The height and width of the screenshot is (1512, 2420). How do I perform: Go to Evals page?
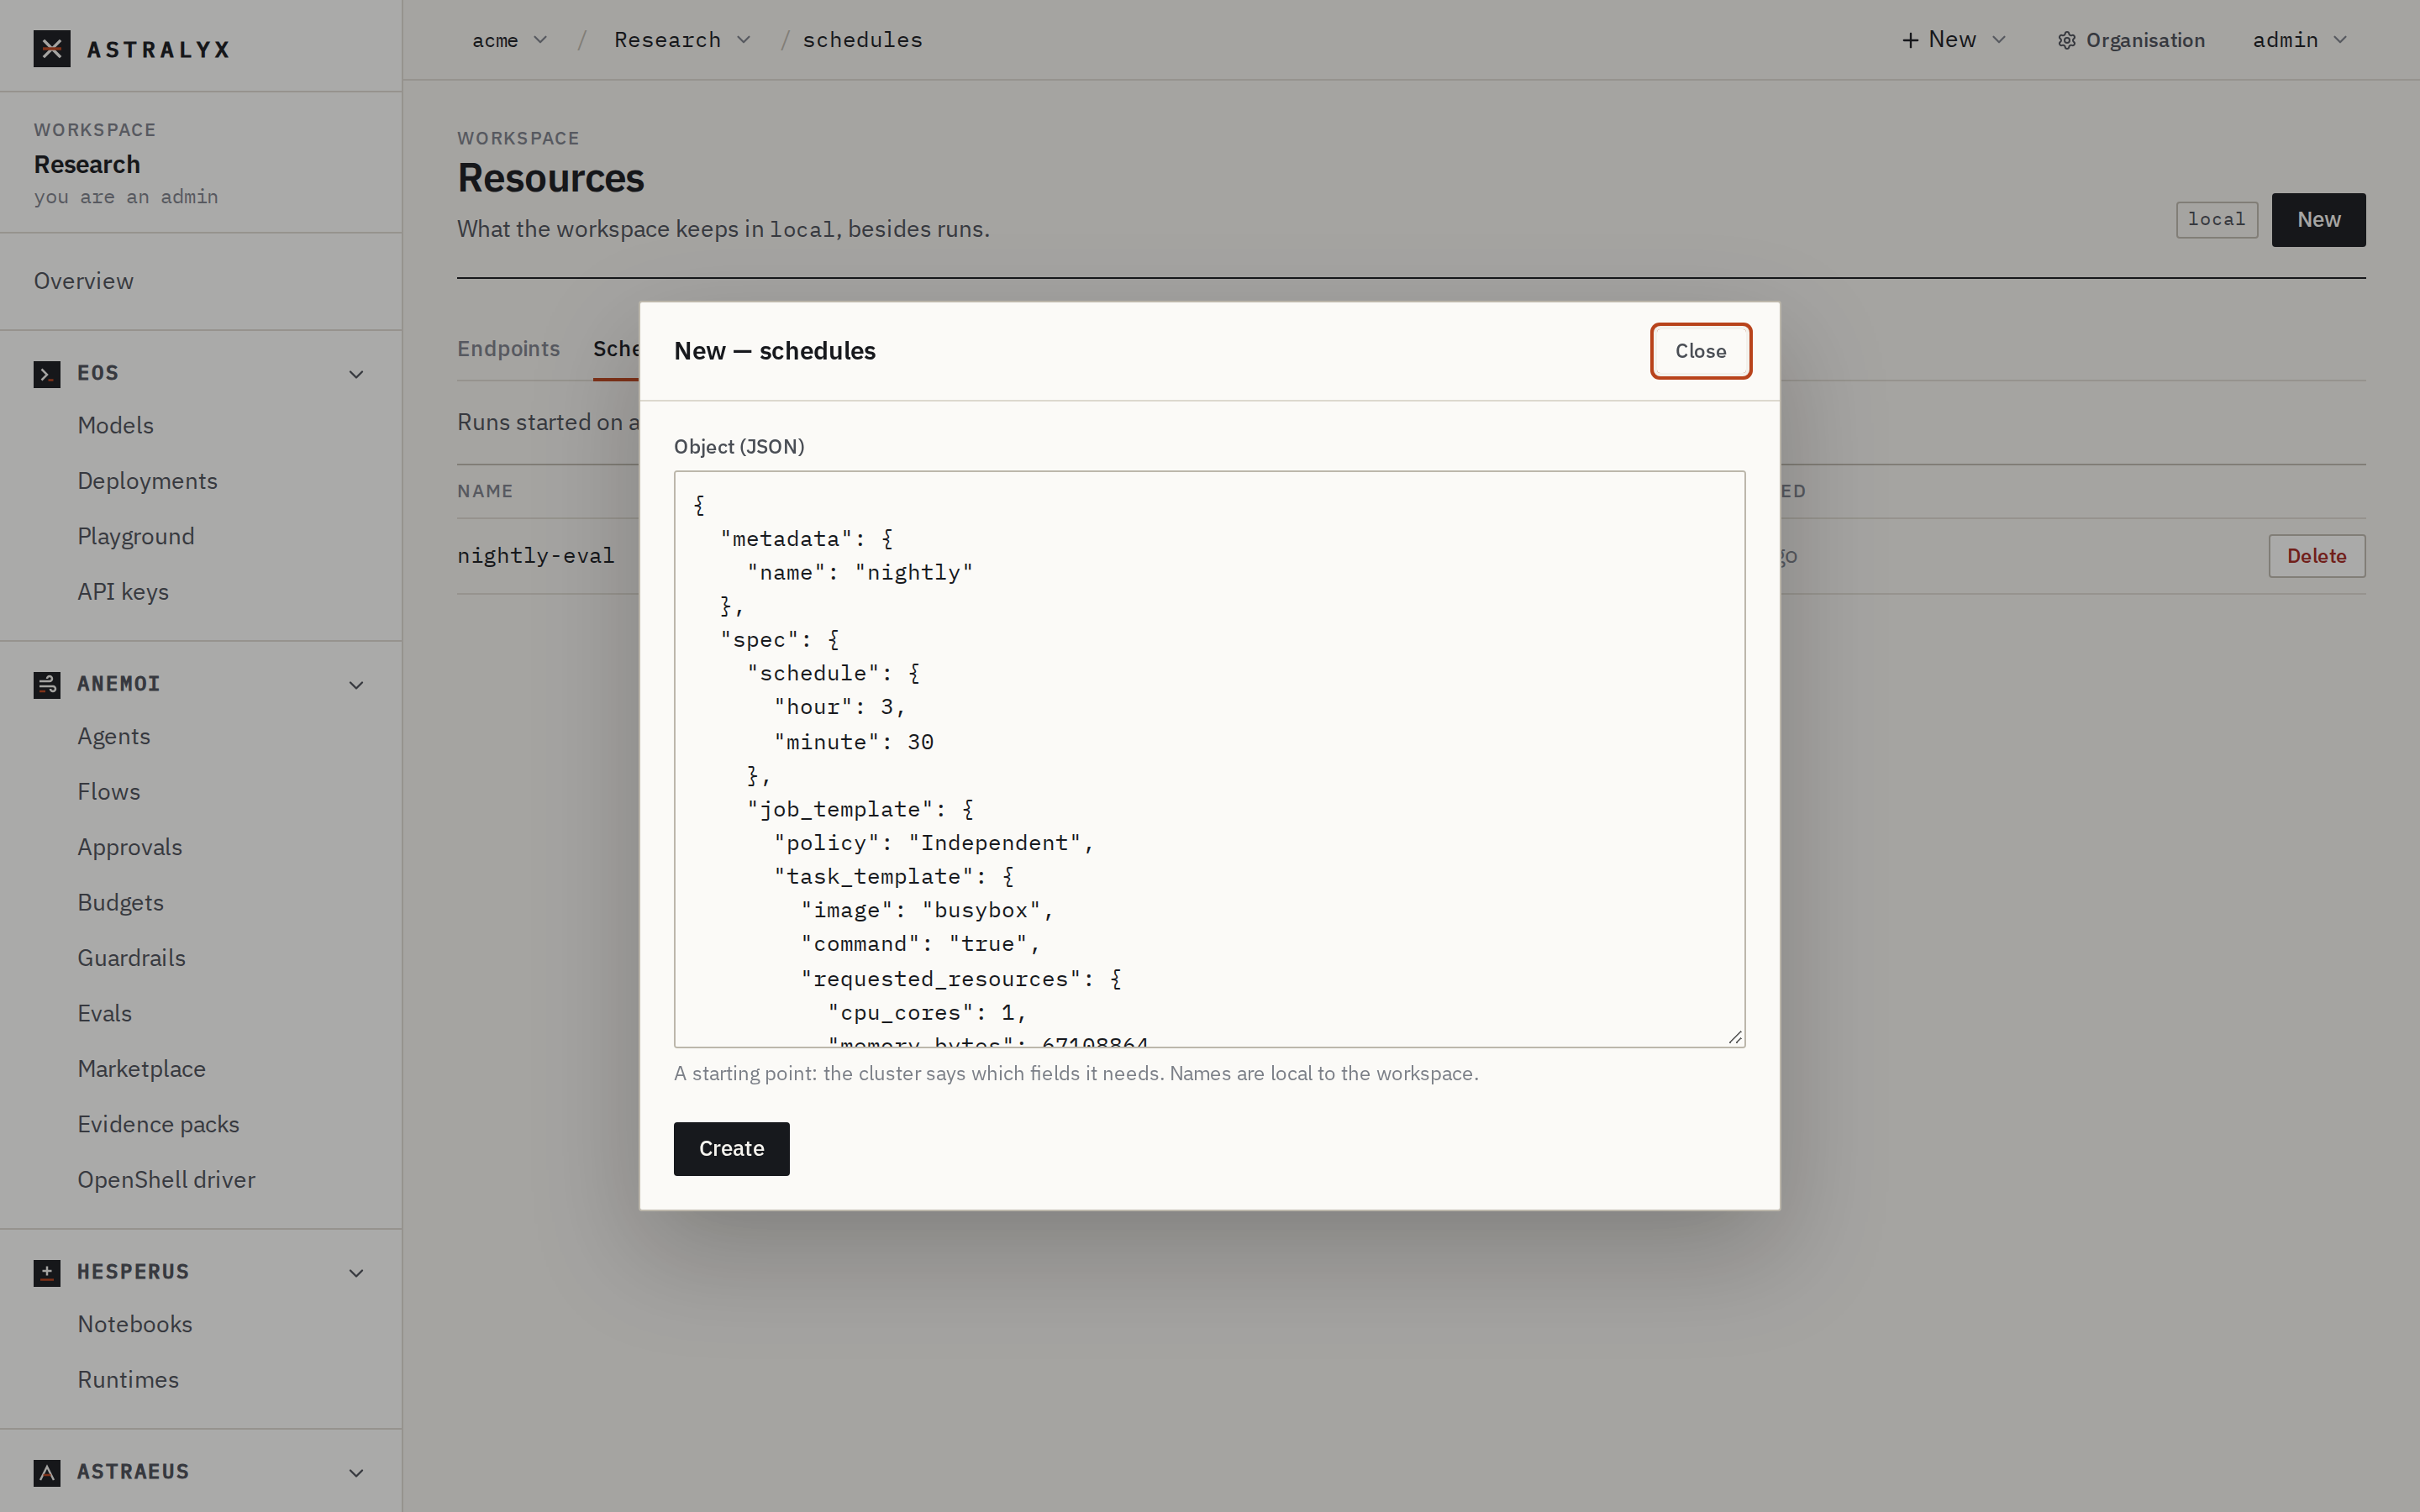(x=105, y=1013)
